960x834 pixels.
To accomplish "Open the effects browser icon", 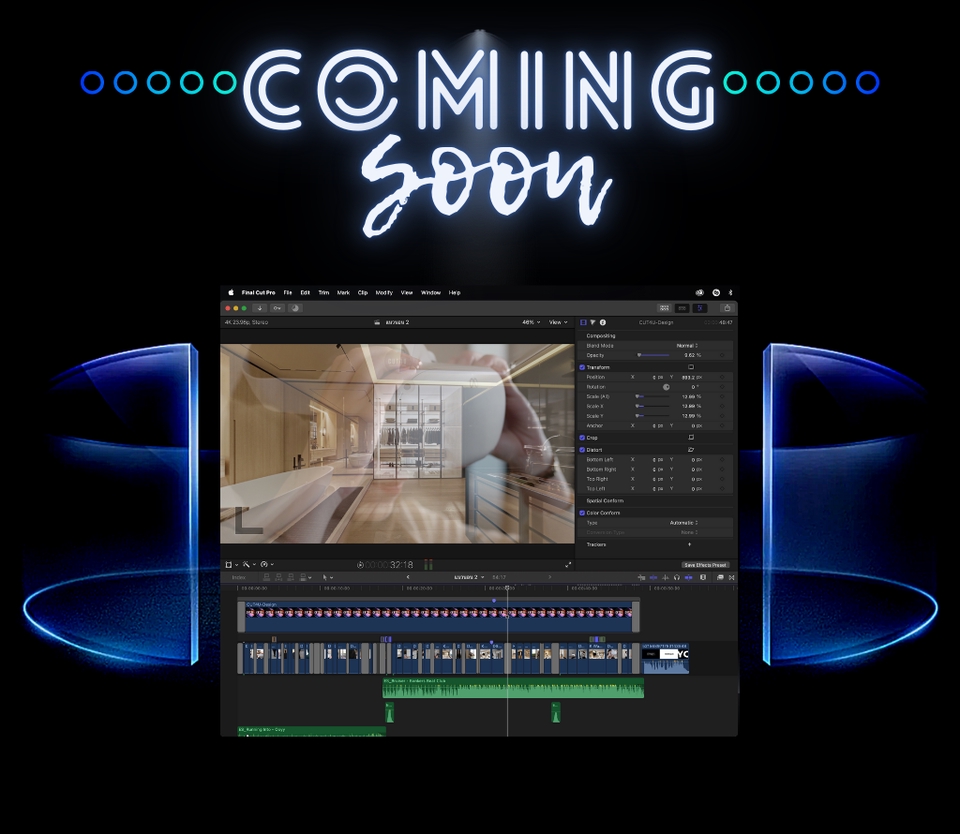I will click(720, 577).
